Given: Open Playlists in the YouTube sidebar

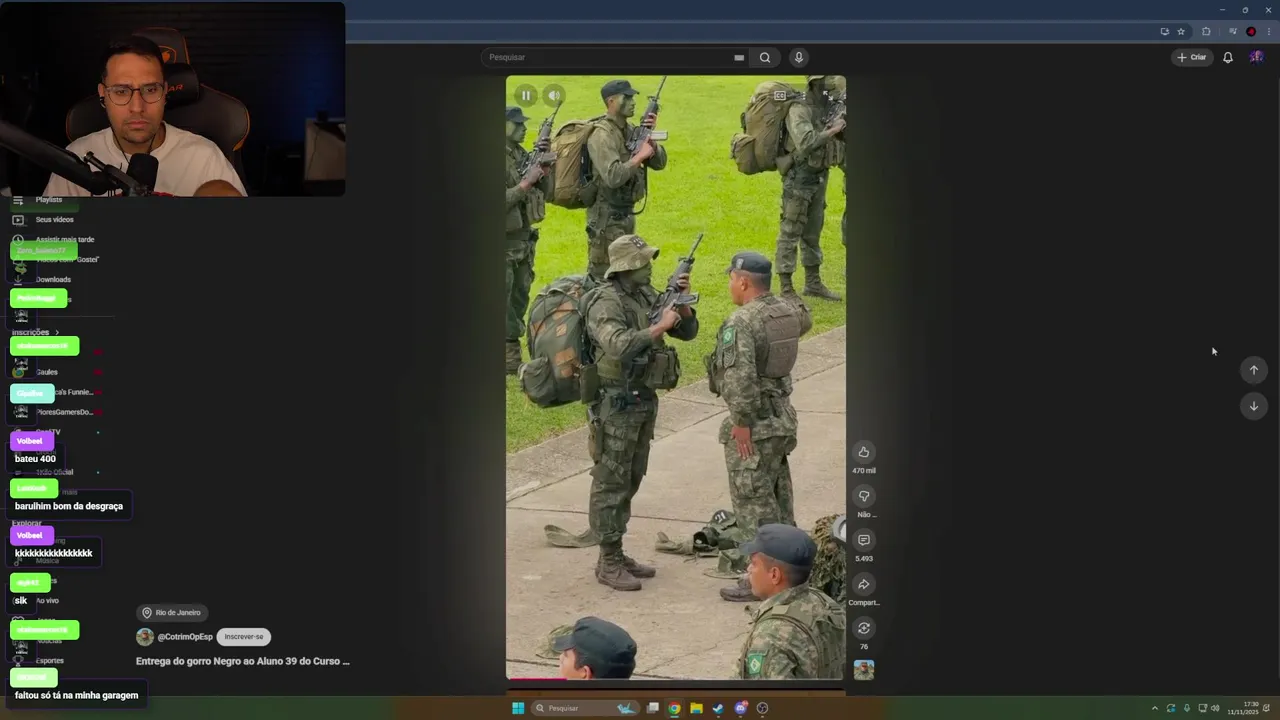Looking at the screenshot, I should [x=49, y=199].
